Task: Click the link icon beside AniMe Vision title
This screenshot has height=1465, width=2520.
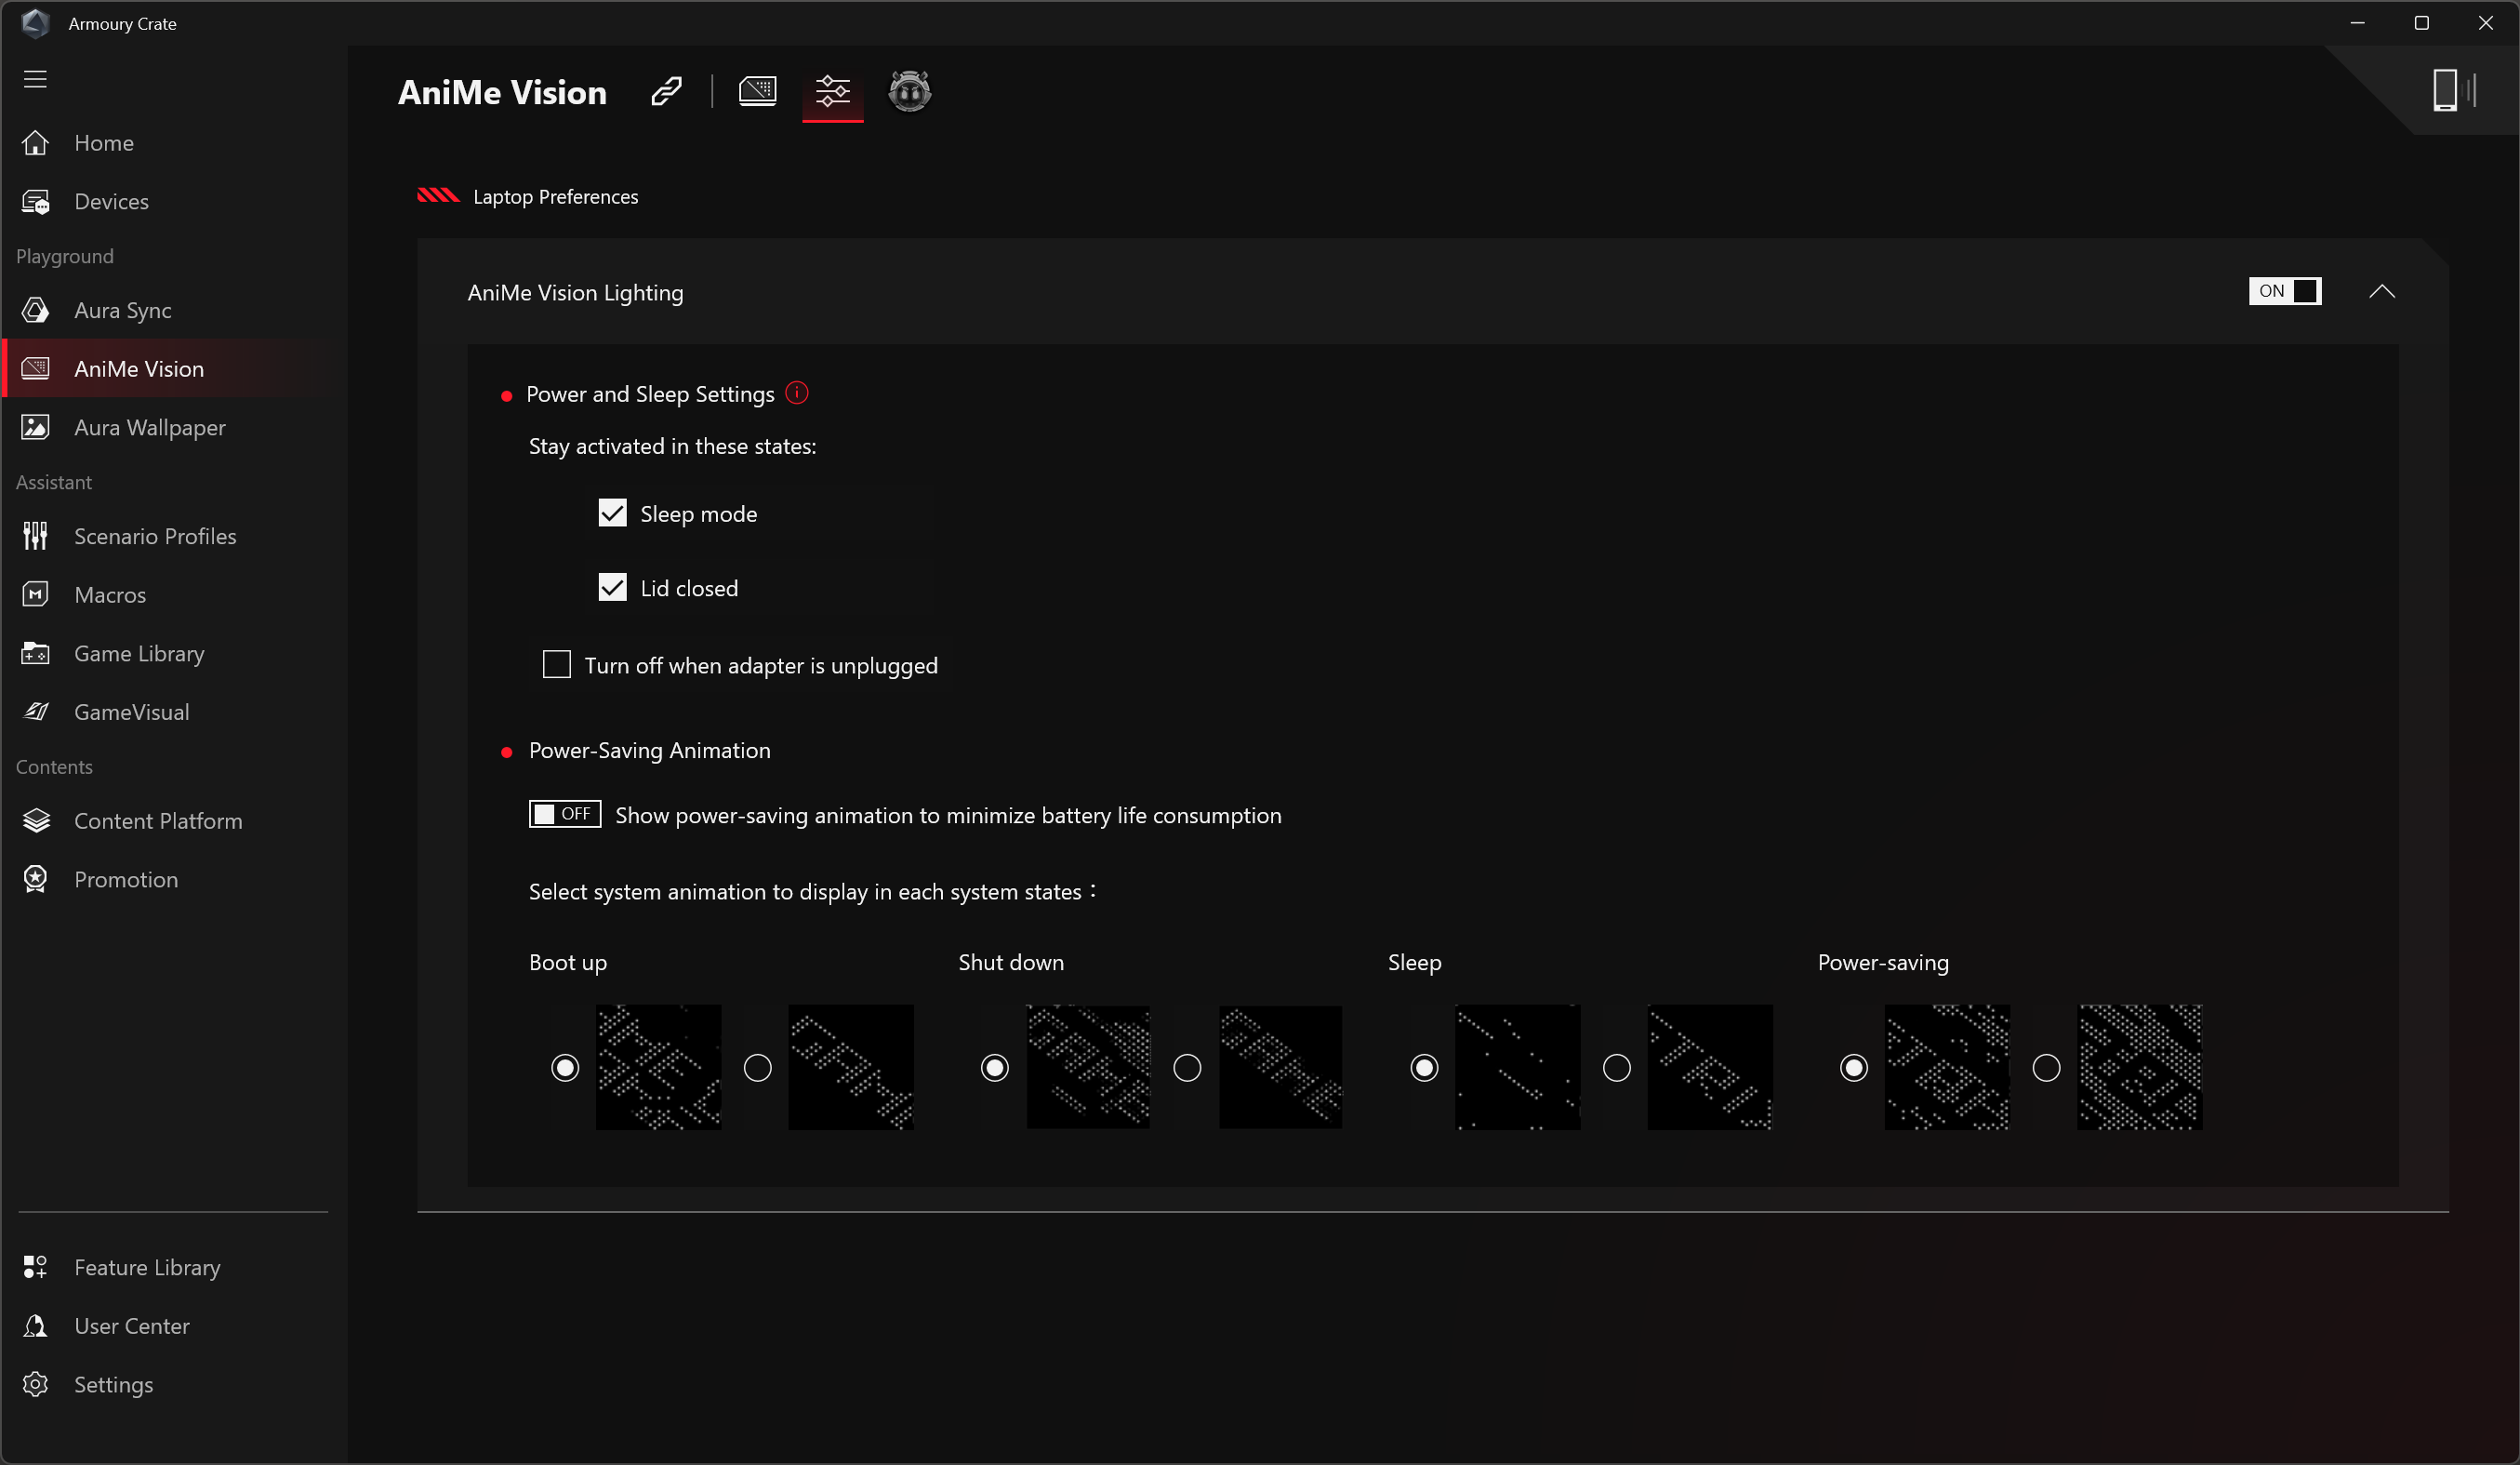Action: click(x=666, y=92)
